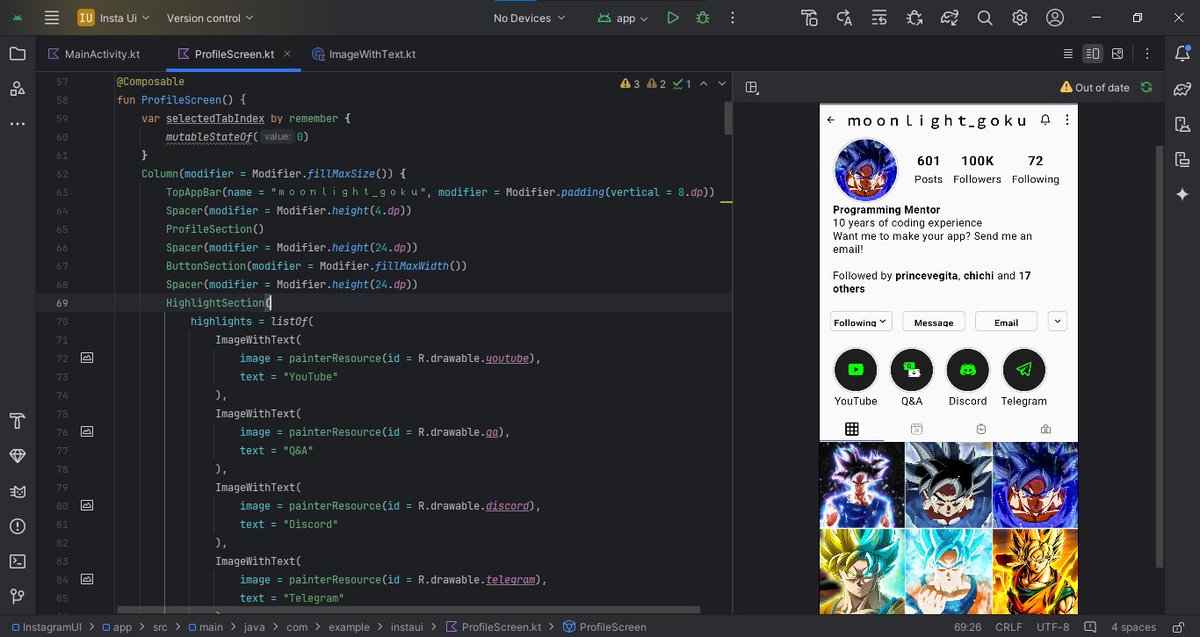The height and width of the screenshot is (637, 1200).
Task: Click Email button in preview
Action: 1006,322
